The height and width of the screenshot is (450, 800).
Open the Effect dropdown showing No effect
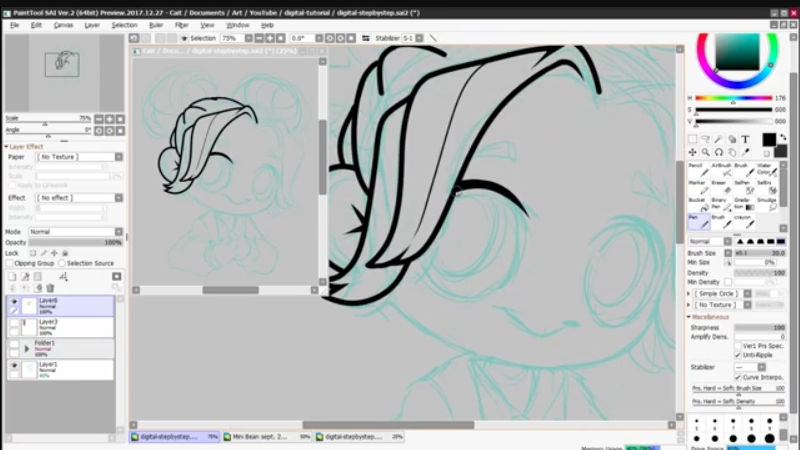(x=79, y=197)
